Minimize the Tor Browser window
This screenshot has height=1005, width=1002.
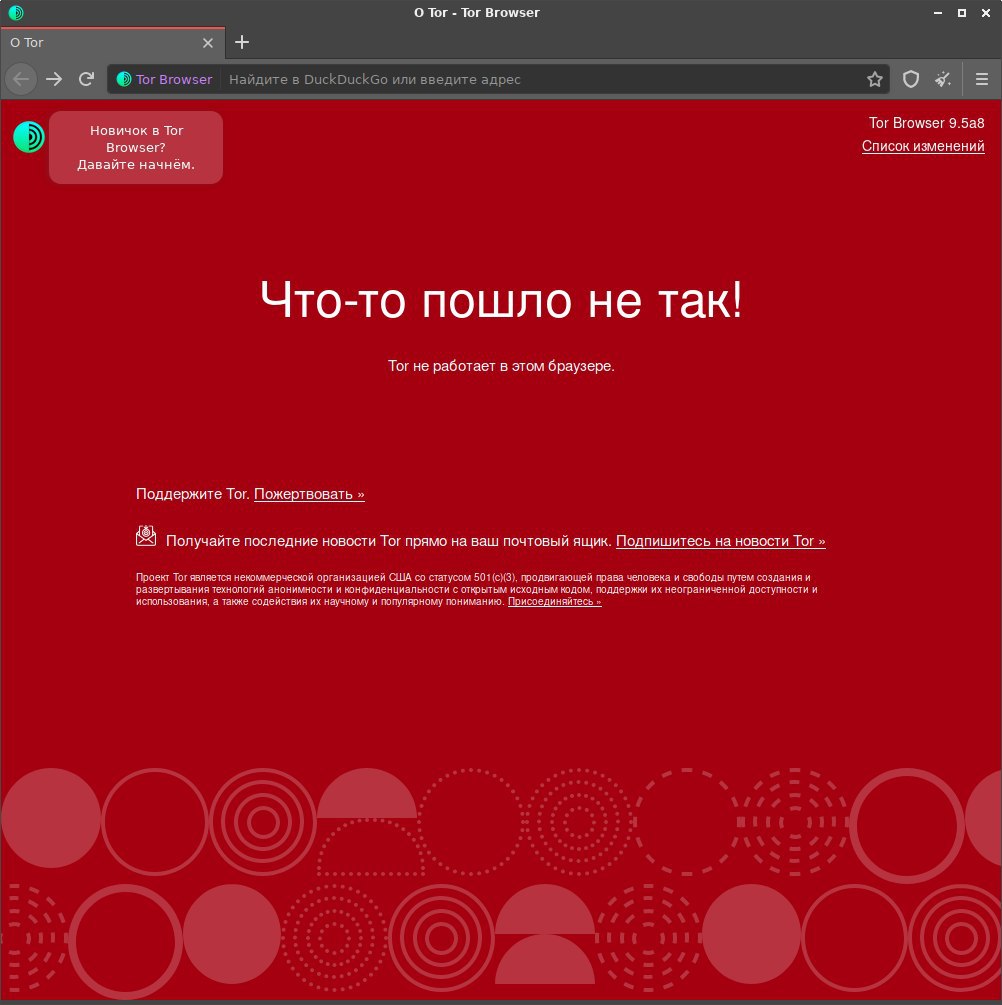(x=938, y=13)
